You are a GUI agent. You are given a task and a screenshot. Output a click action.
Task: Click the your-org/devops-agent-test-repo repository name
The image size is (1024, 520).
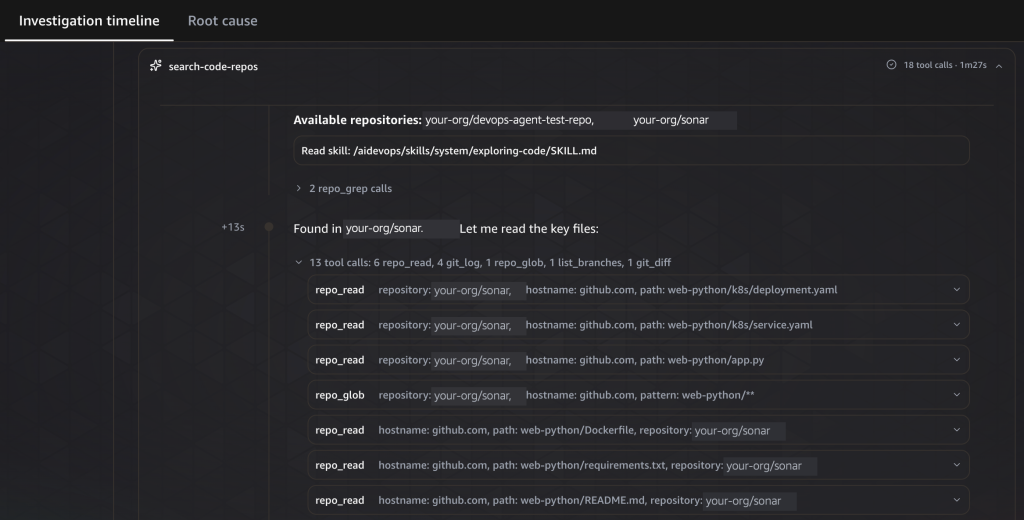click(x=509, y=120)
